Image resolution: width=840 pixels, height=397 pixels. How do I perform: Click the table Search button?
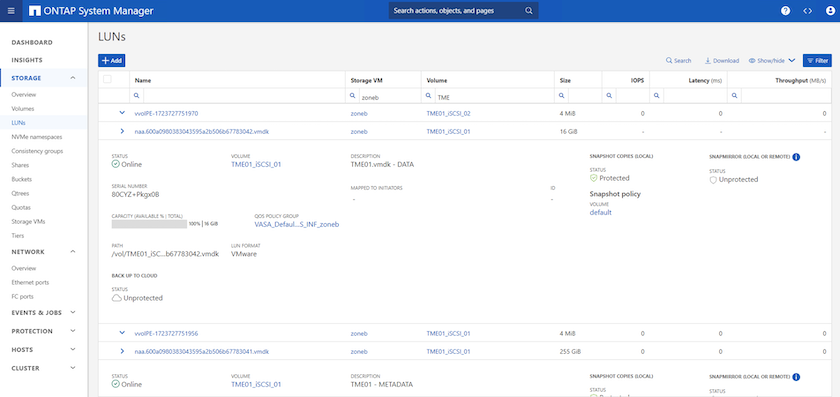click(x=678, y=61)
